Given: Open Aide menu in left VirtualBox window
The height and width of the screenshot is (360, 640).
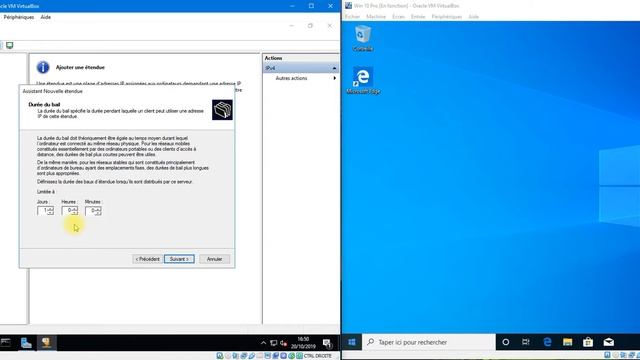Looking at the screenshot, I should click(x=46, y=17).
